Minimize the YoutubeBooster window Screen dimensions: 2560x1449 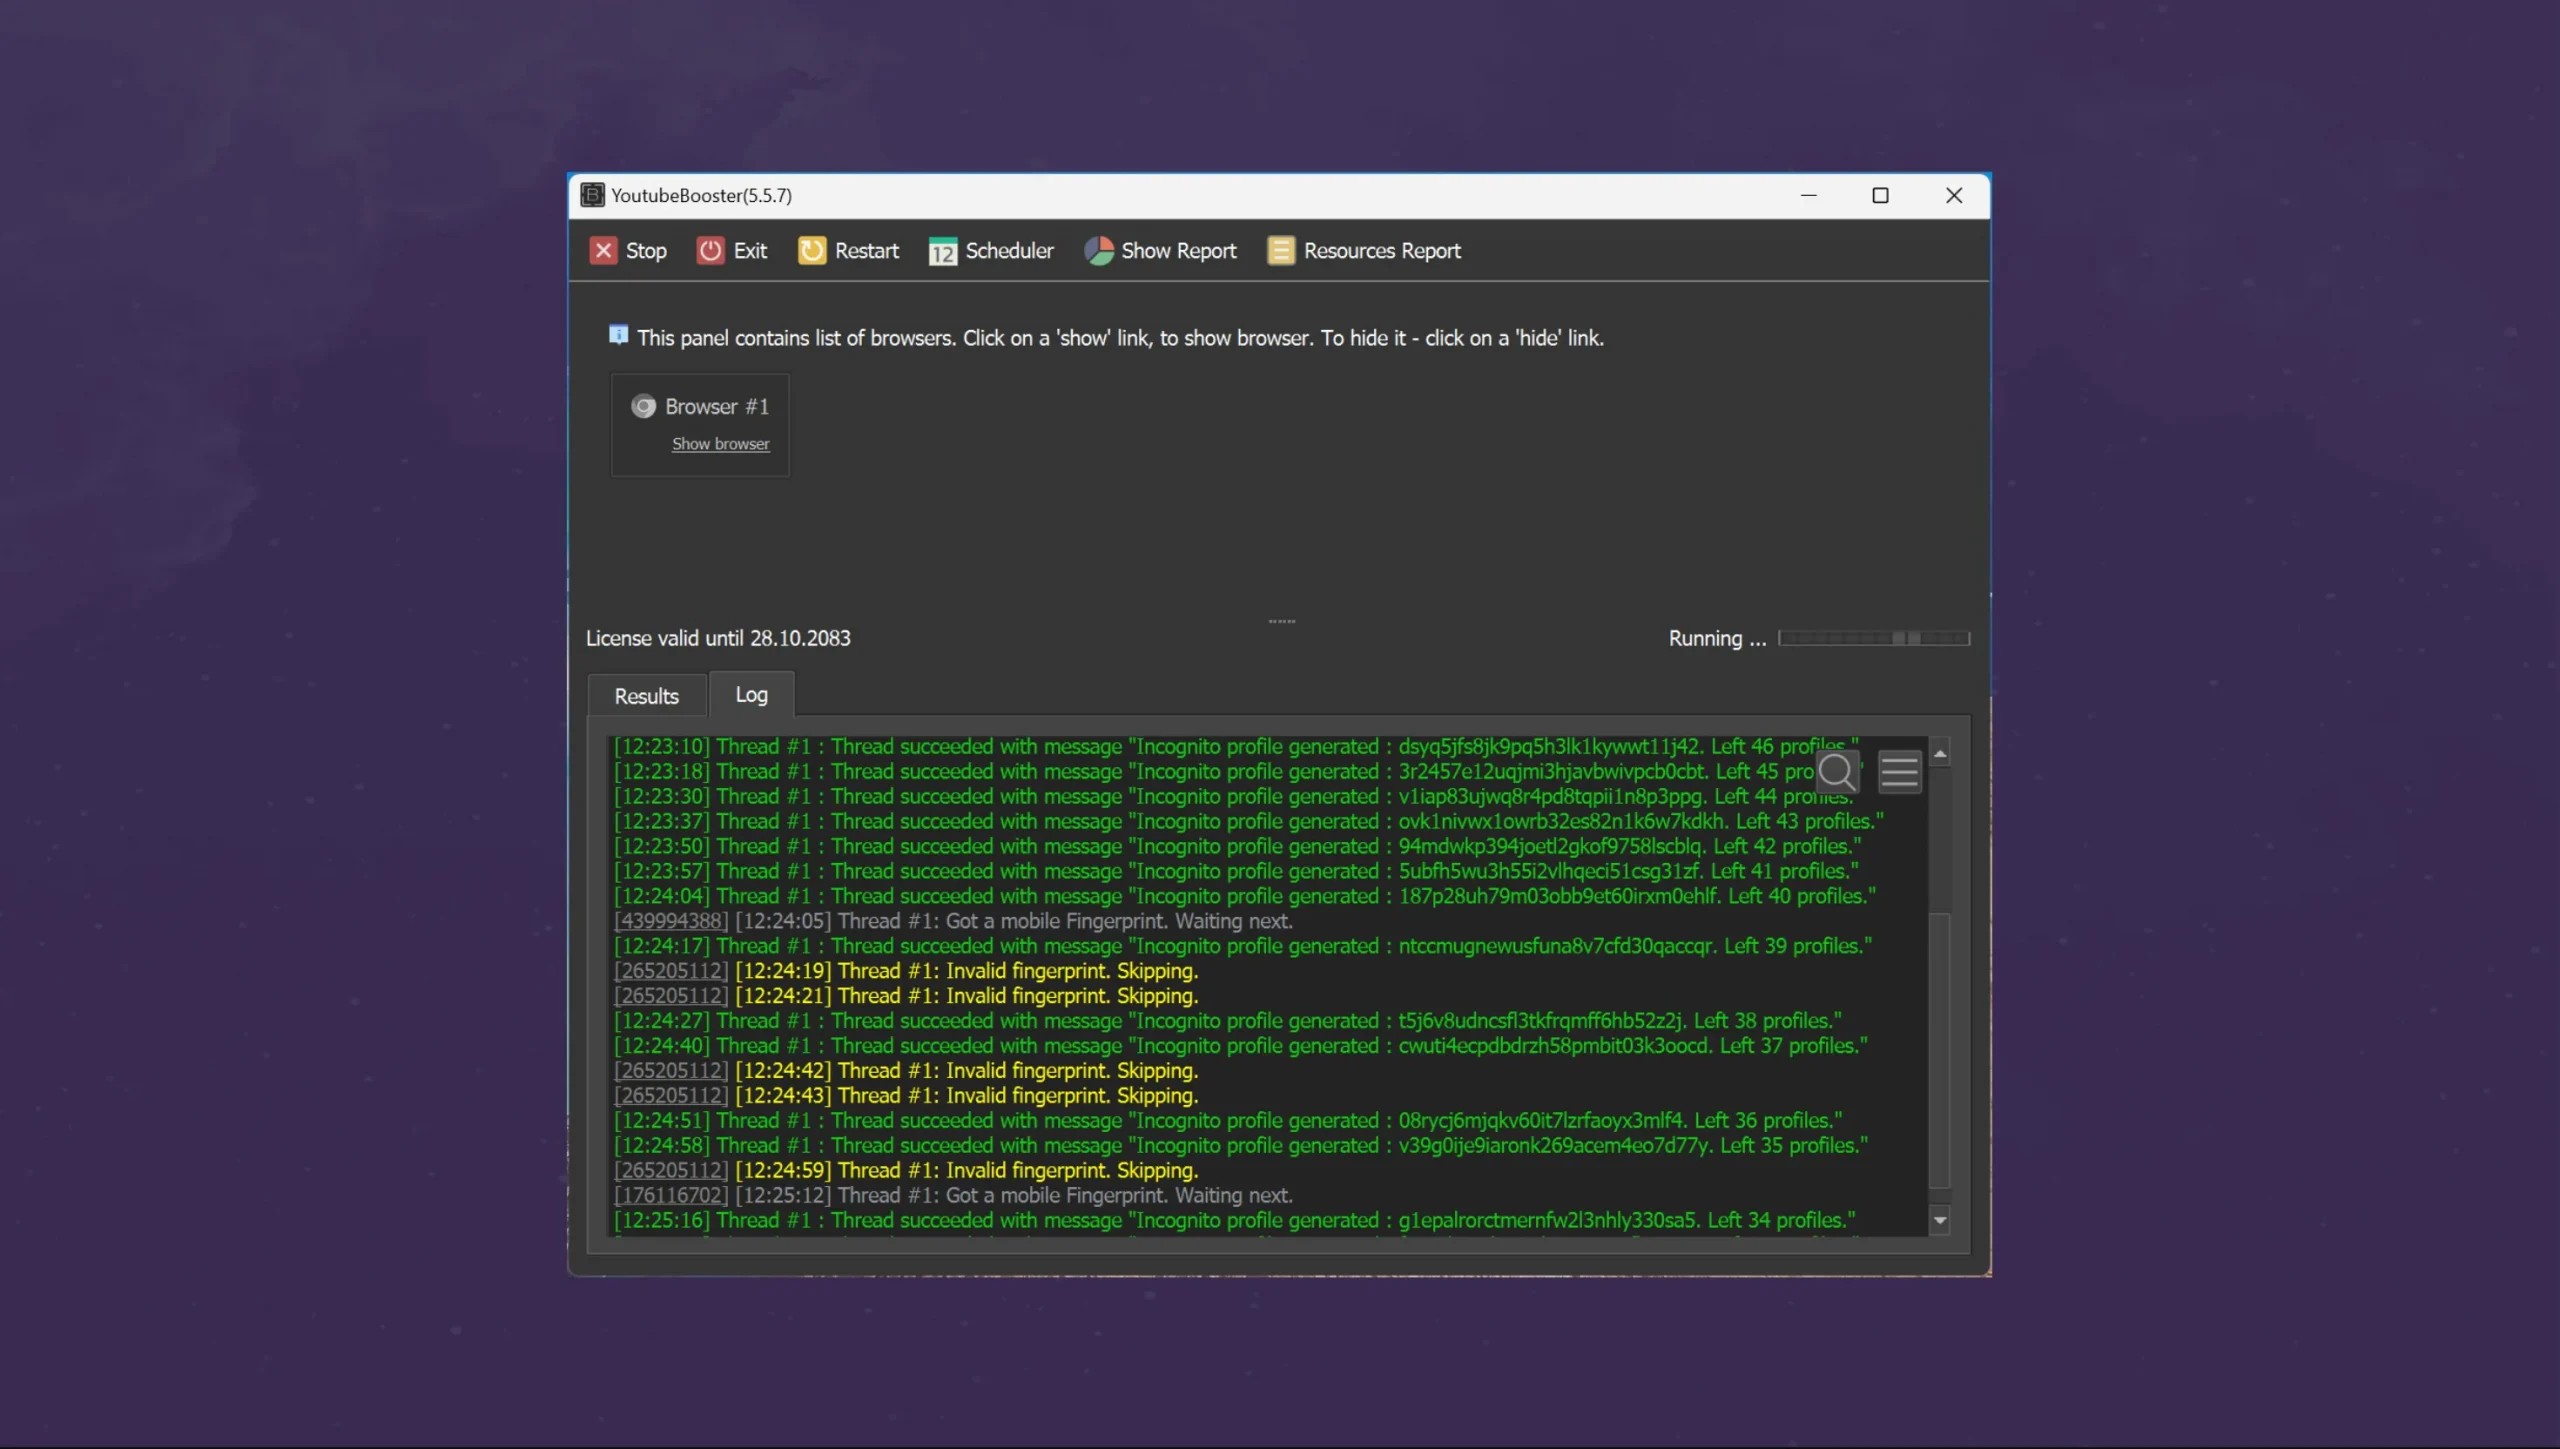pos(1808,195)
